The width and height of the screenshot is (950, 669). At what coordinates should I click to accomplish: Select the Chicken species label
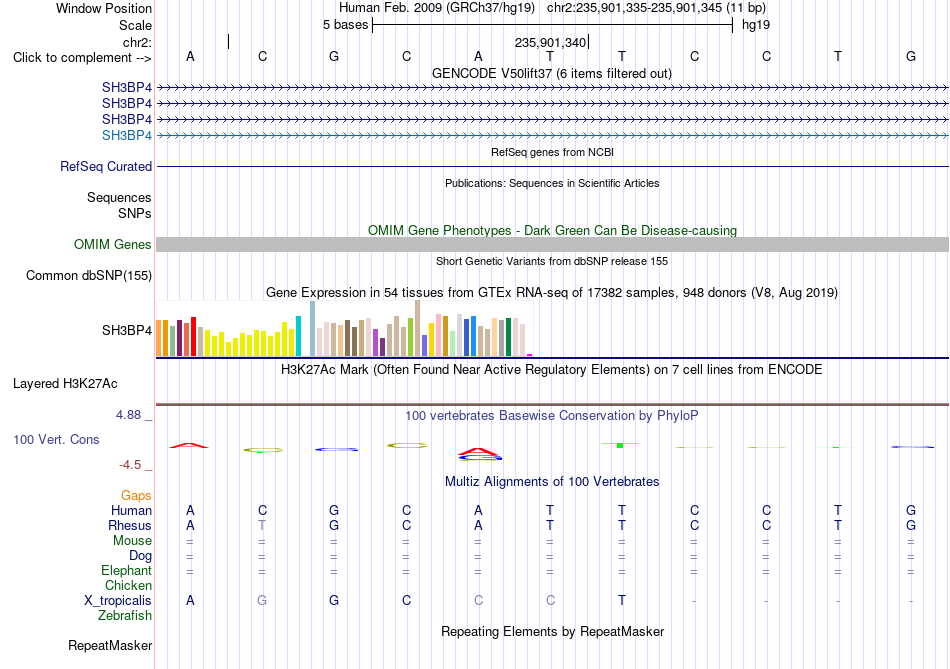[x=128, y=585]
